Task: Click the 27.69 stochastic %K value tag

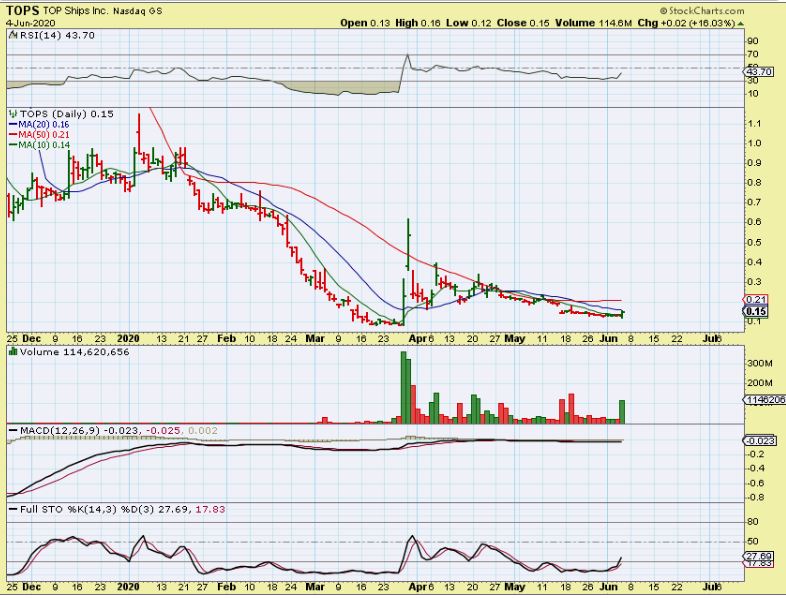Action: 757,556
